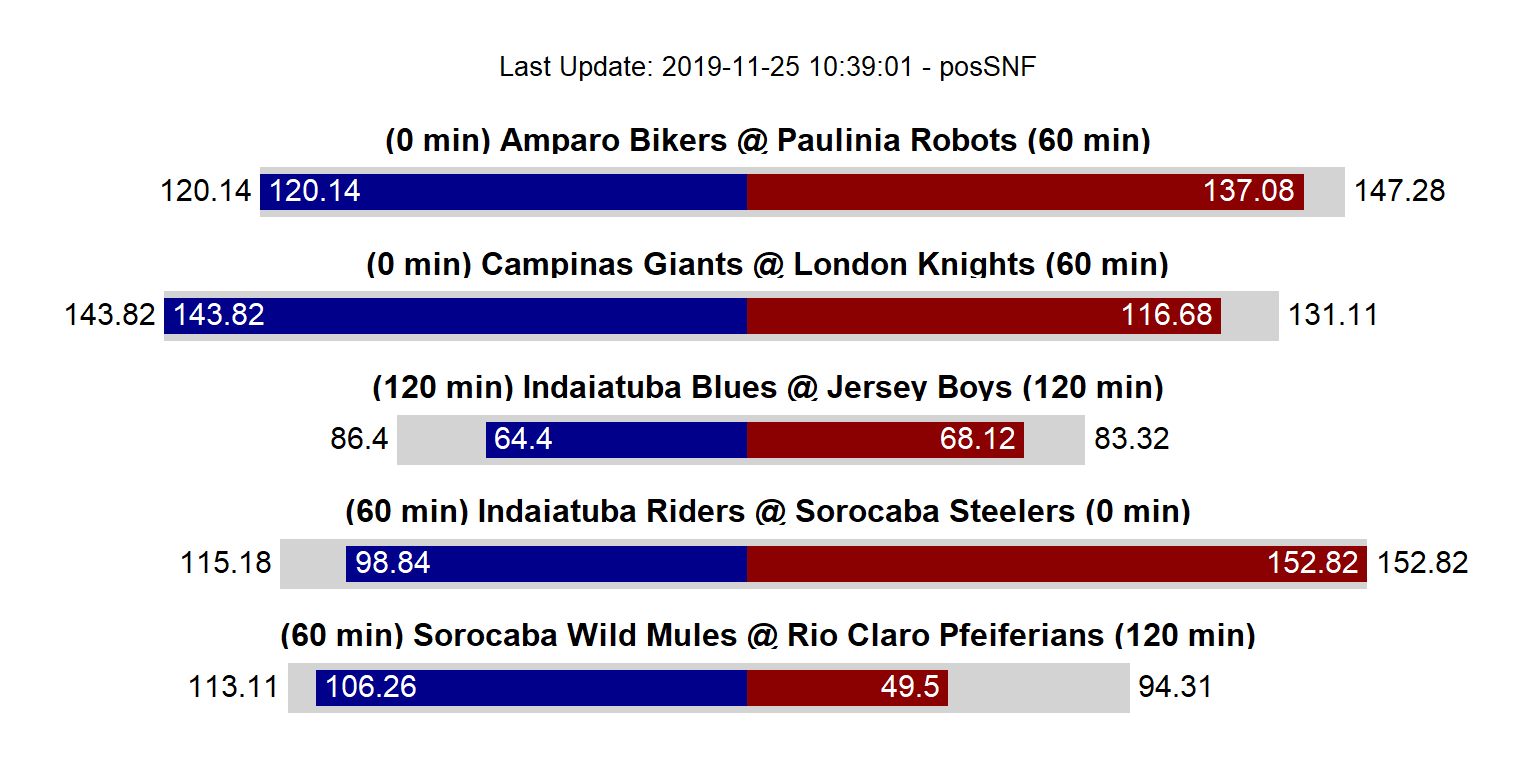Click the 131.11 projection label
This screenshot has width=1536, height=768.
[1332, 315]
